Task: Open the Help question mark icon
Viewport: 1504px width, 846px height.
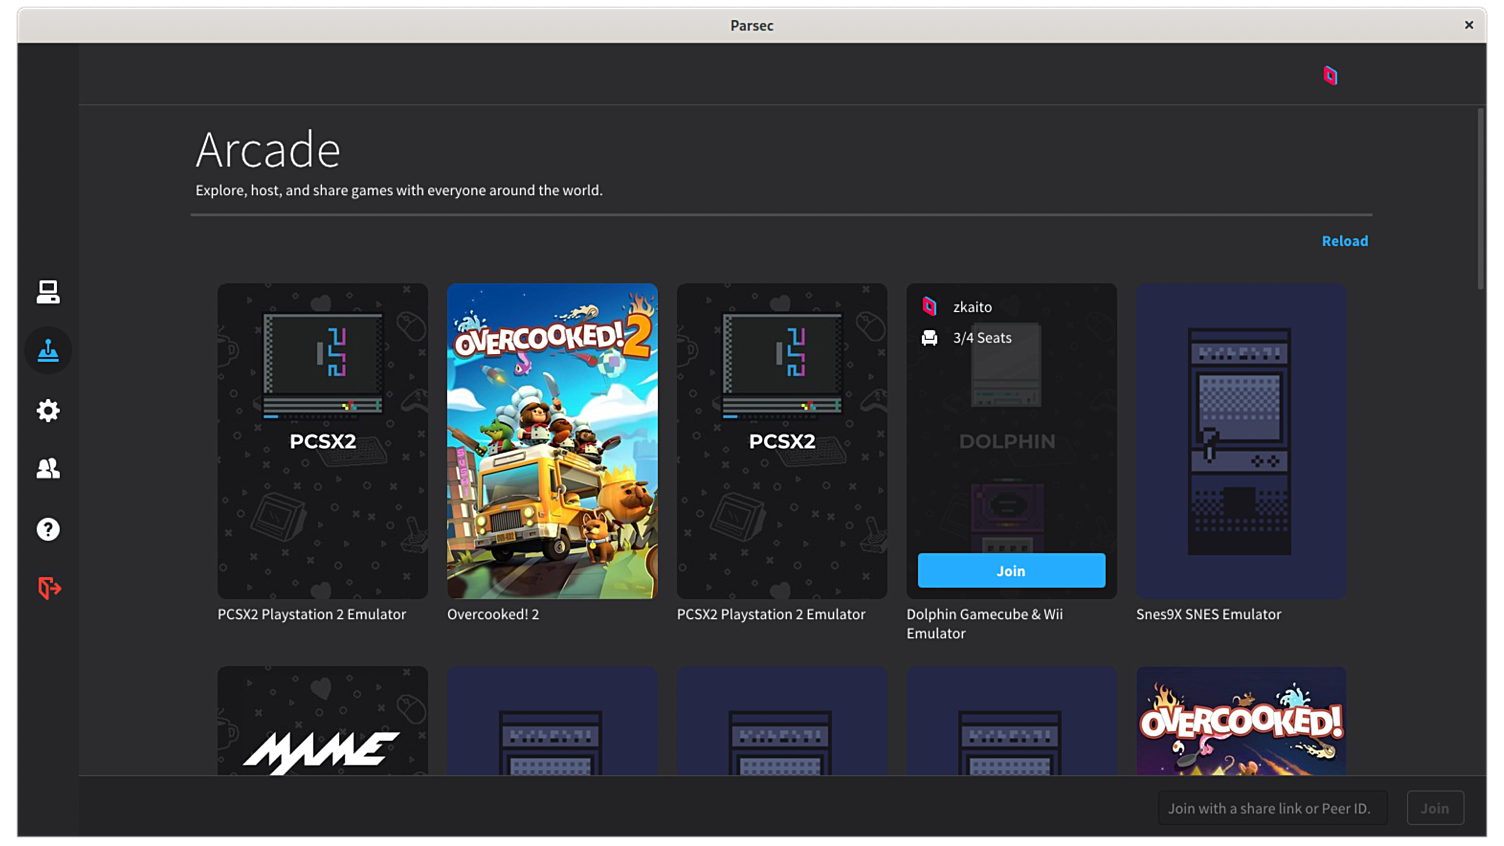Action: [48, 529]
